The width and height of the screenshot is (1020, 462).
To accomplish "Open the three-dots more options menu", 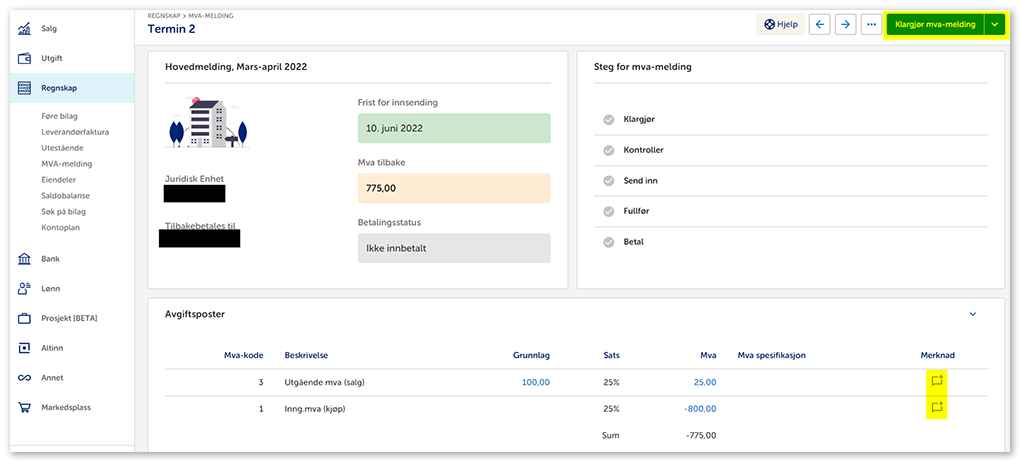I will coord(872,24).
